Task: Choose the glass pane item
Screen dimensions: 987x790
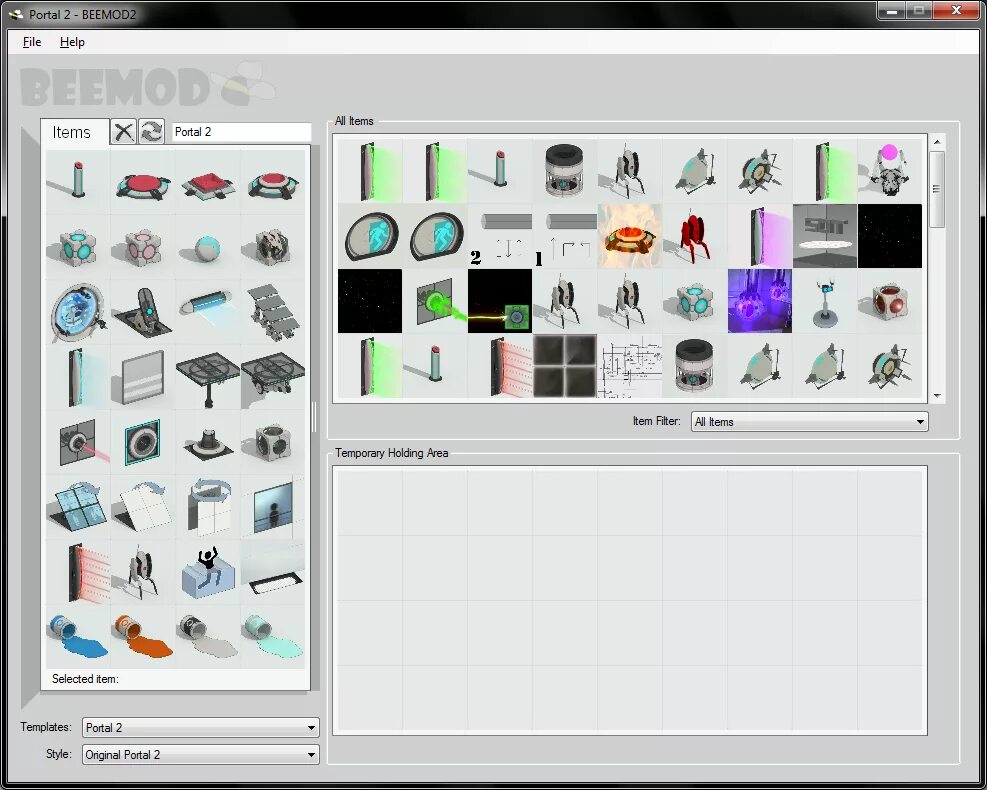Action: click(x=143, y=376)
